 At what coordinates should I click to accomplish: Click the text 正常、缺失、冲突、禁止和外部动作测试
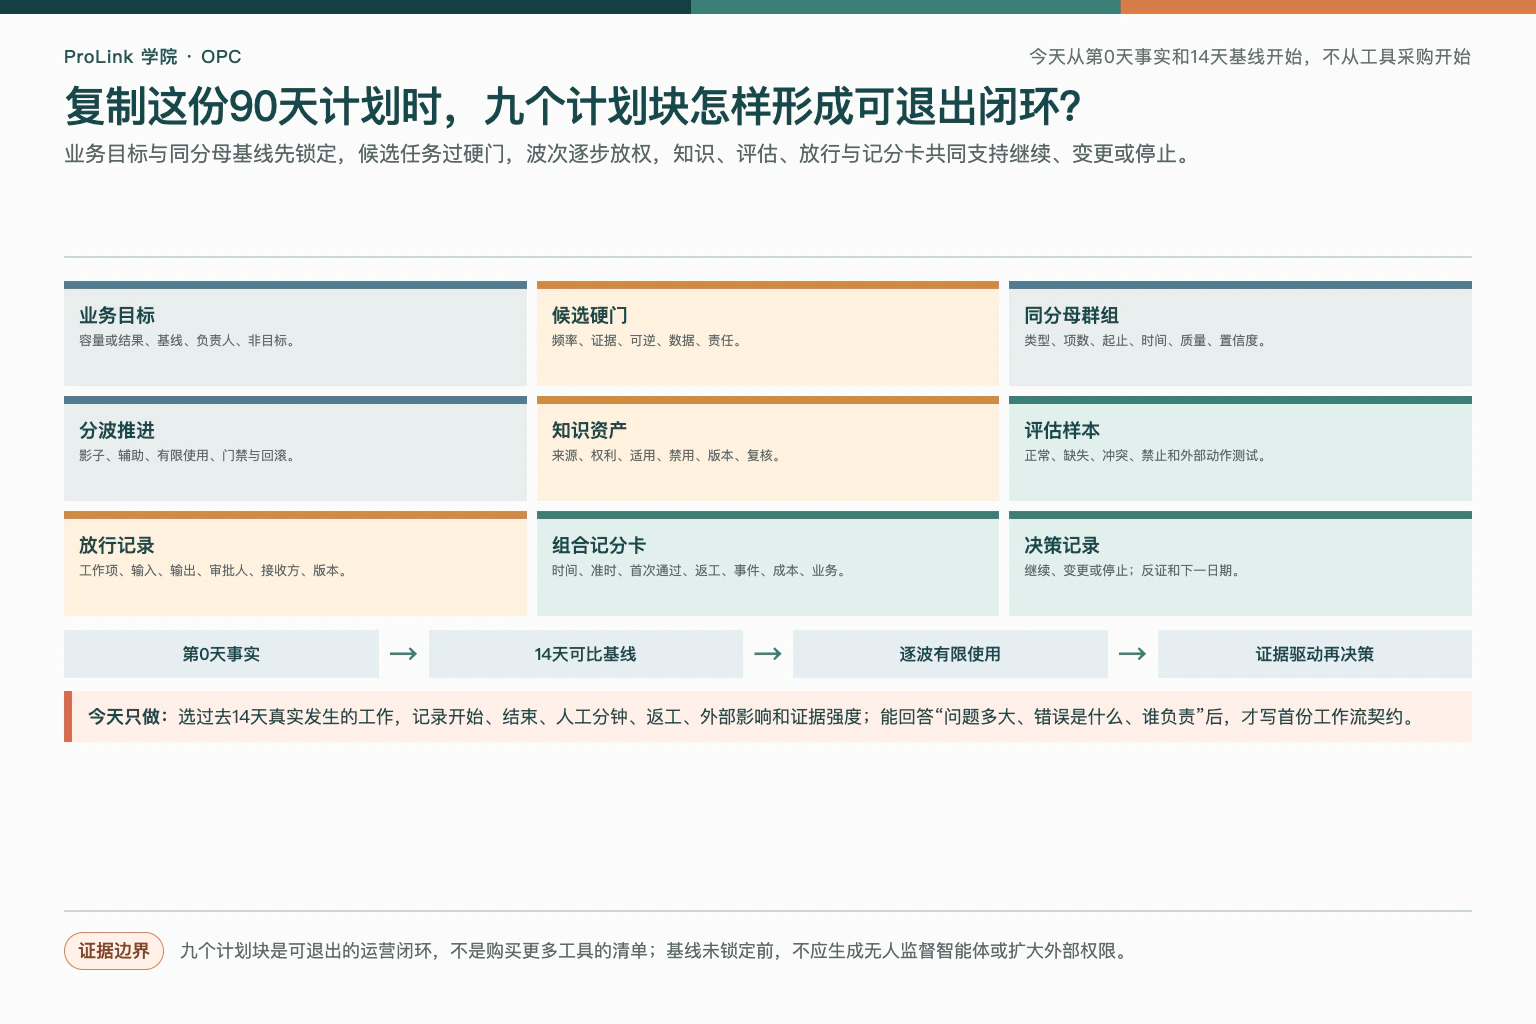pyautogui.click(x=1146, y=456)
